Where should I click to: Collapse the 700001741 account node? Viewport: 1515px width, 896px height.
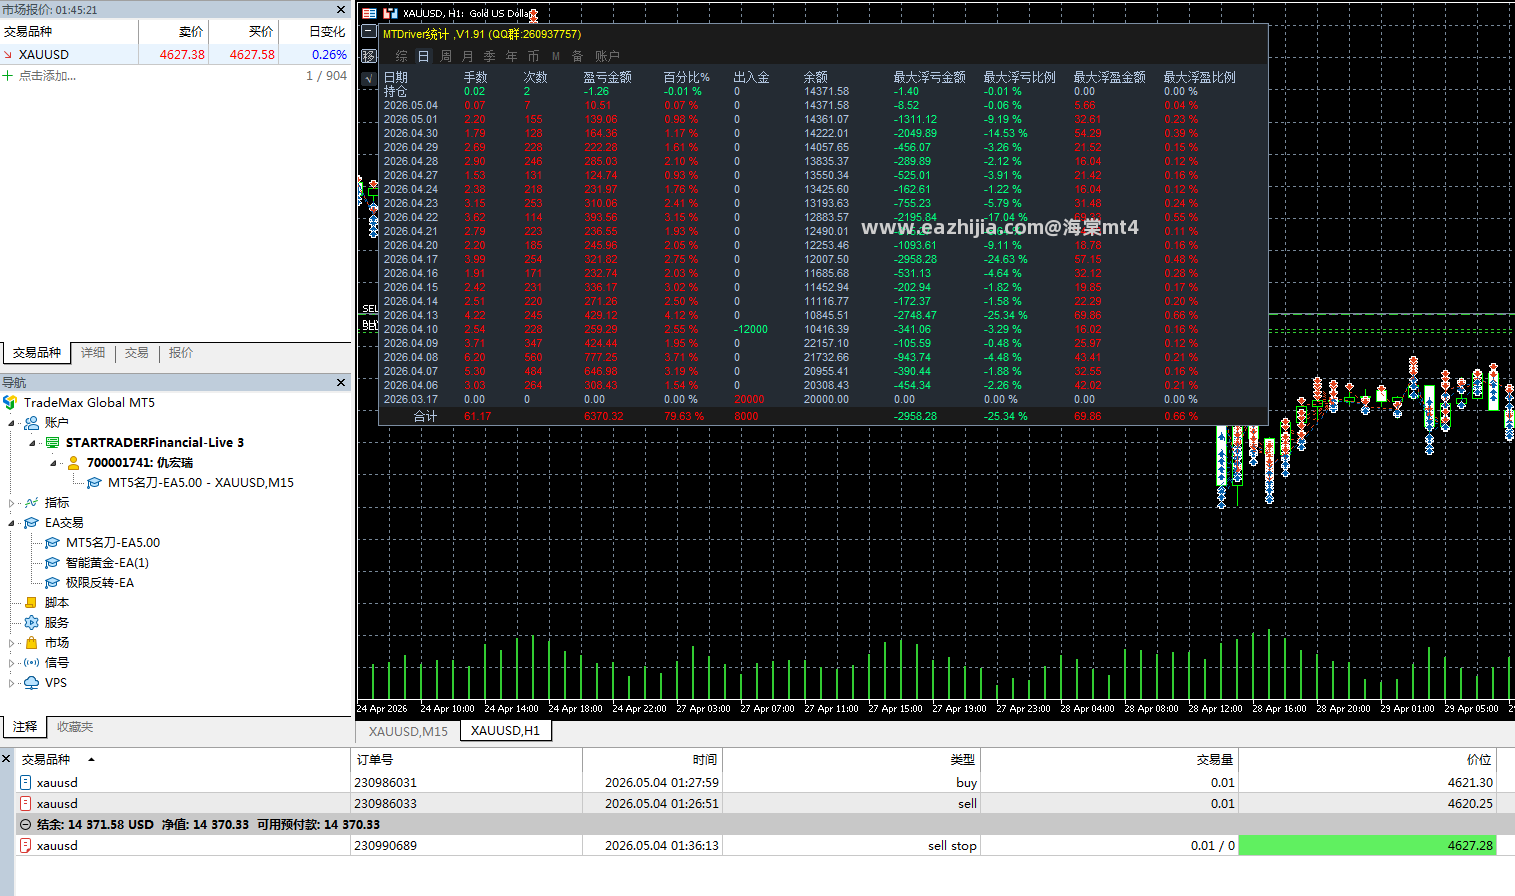point(54,463)
